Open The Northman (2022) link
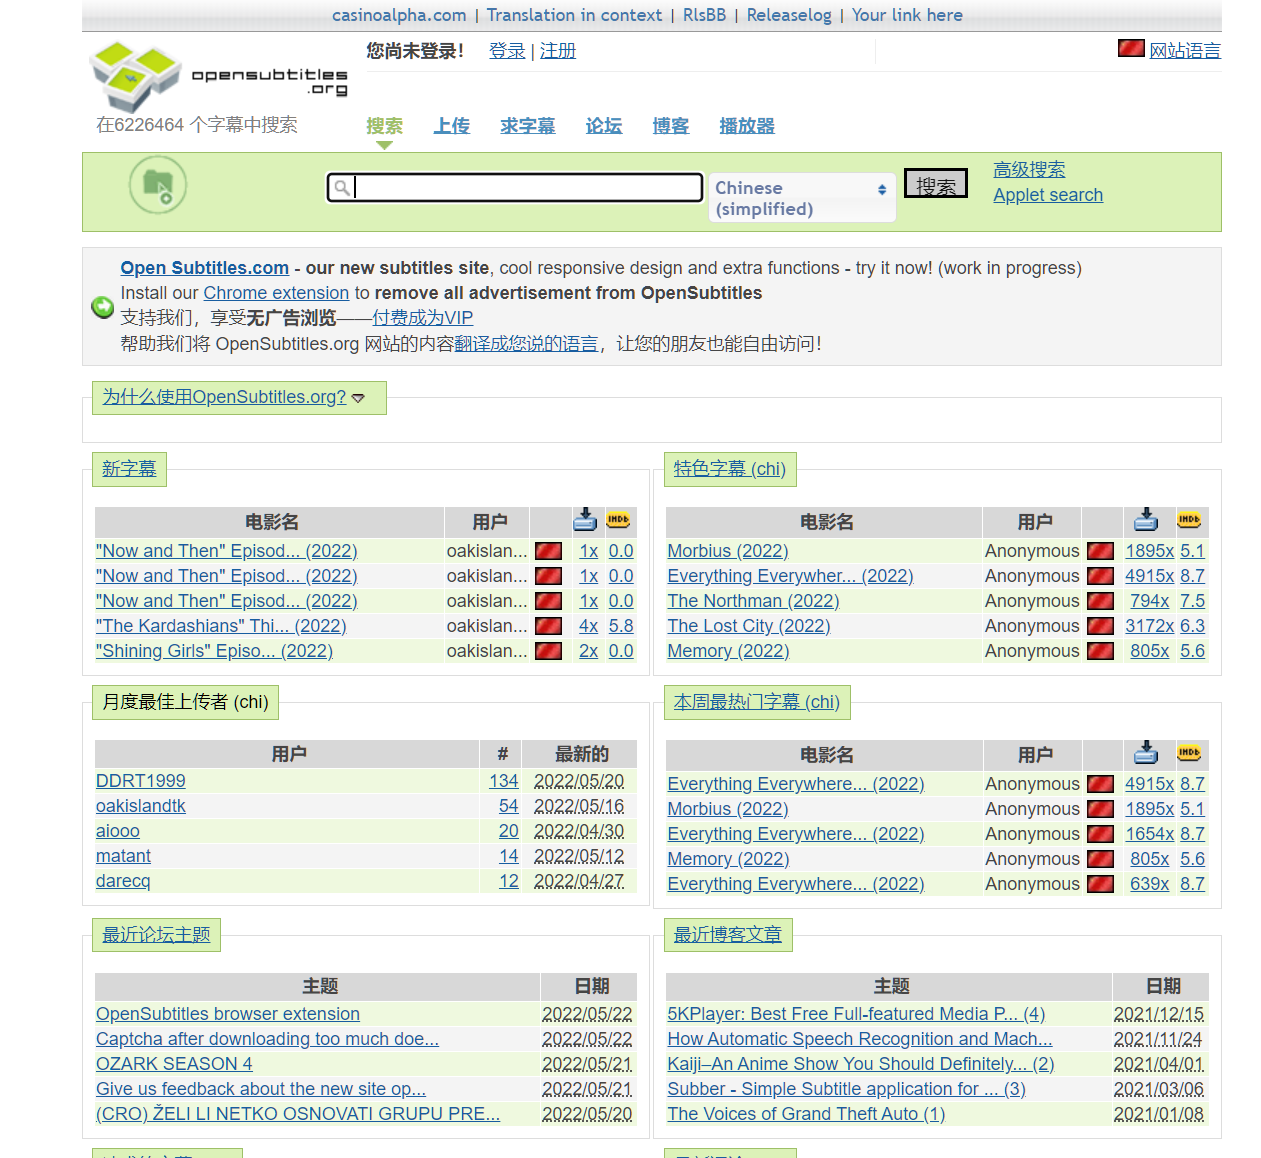The image size is (1261, 1158). 753,601
